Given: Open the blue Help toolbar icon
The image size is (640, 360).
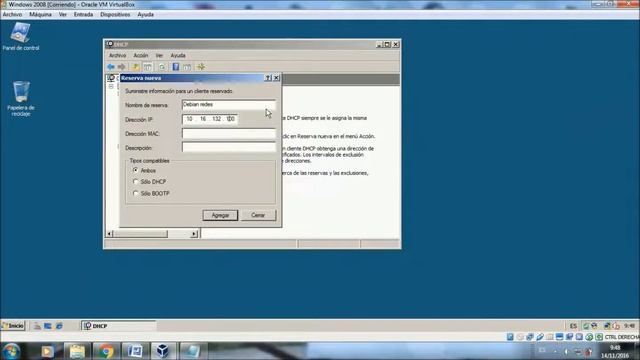Looking at the screenshot, I should click(x=176, y=67).
